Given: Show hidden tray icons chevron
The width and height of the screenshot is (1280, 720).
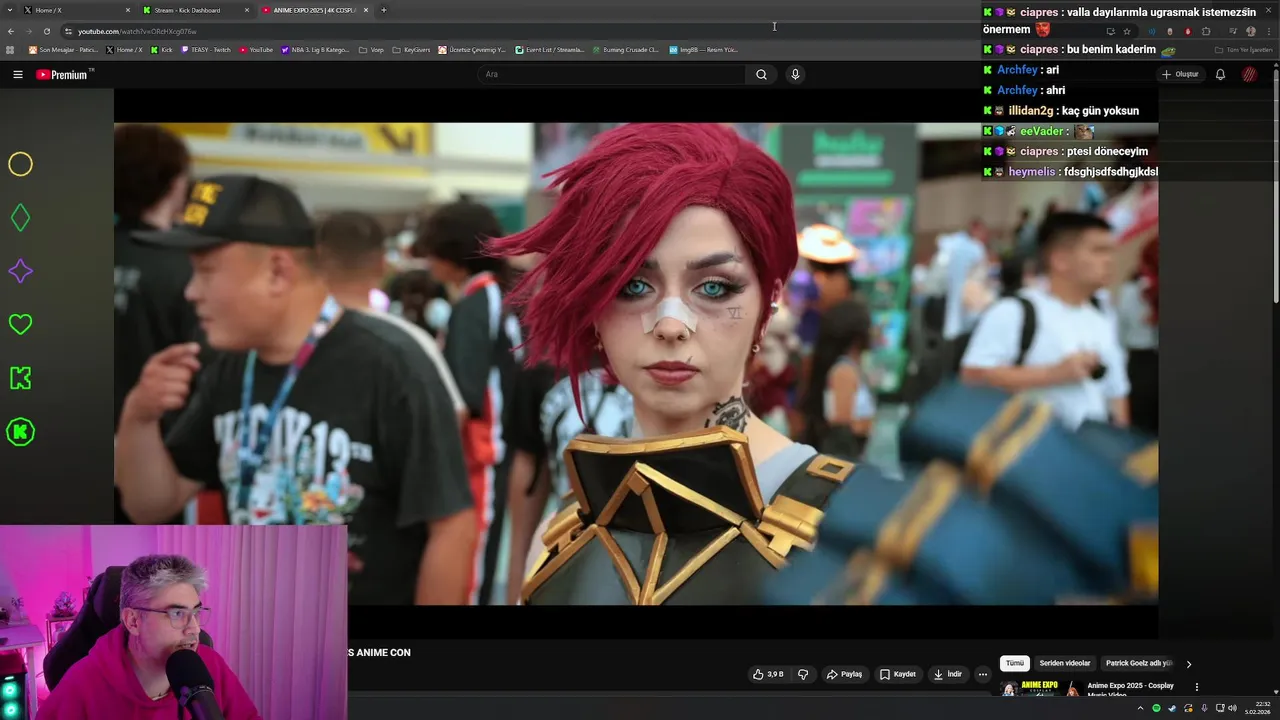Looking at the screenshot, I should tap(1140, 708).
